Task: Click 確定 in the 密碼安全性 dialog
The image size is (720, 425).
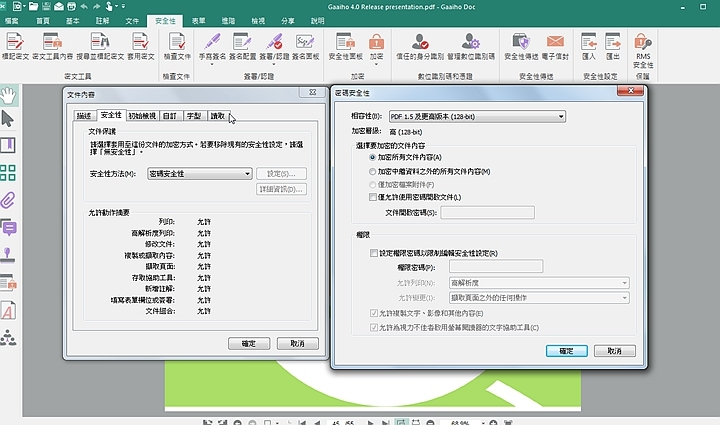Action: click(567, 351)
